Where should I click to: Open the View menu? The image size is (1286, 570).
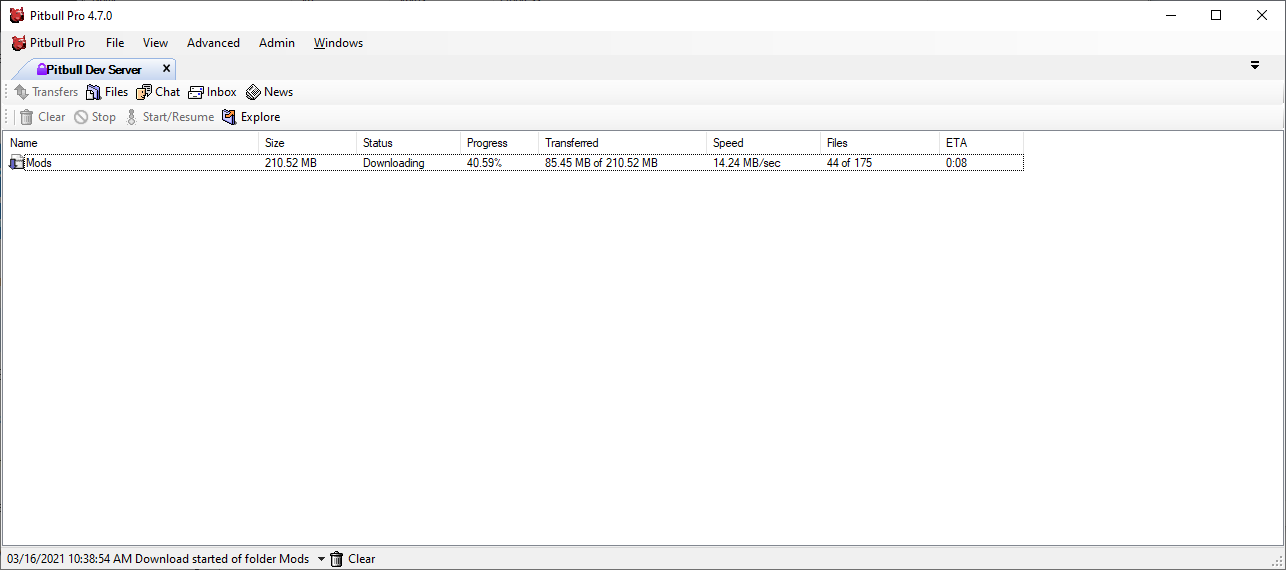point(155,43)
